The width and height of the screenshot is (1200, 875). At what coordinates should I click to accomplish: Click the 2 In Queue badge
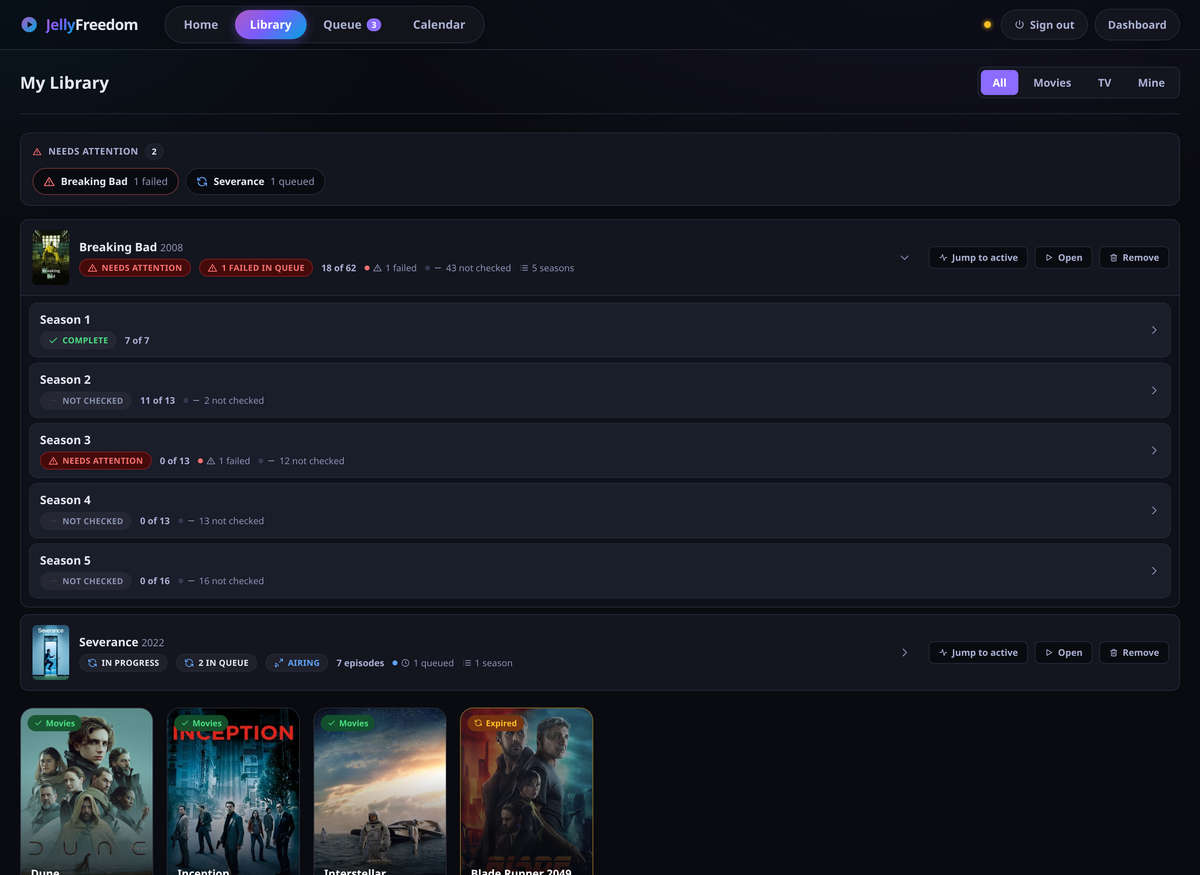[x=217, y=663]
